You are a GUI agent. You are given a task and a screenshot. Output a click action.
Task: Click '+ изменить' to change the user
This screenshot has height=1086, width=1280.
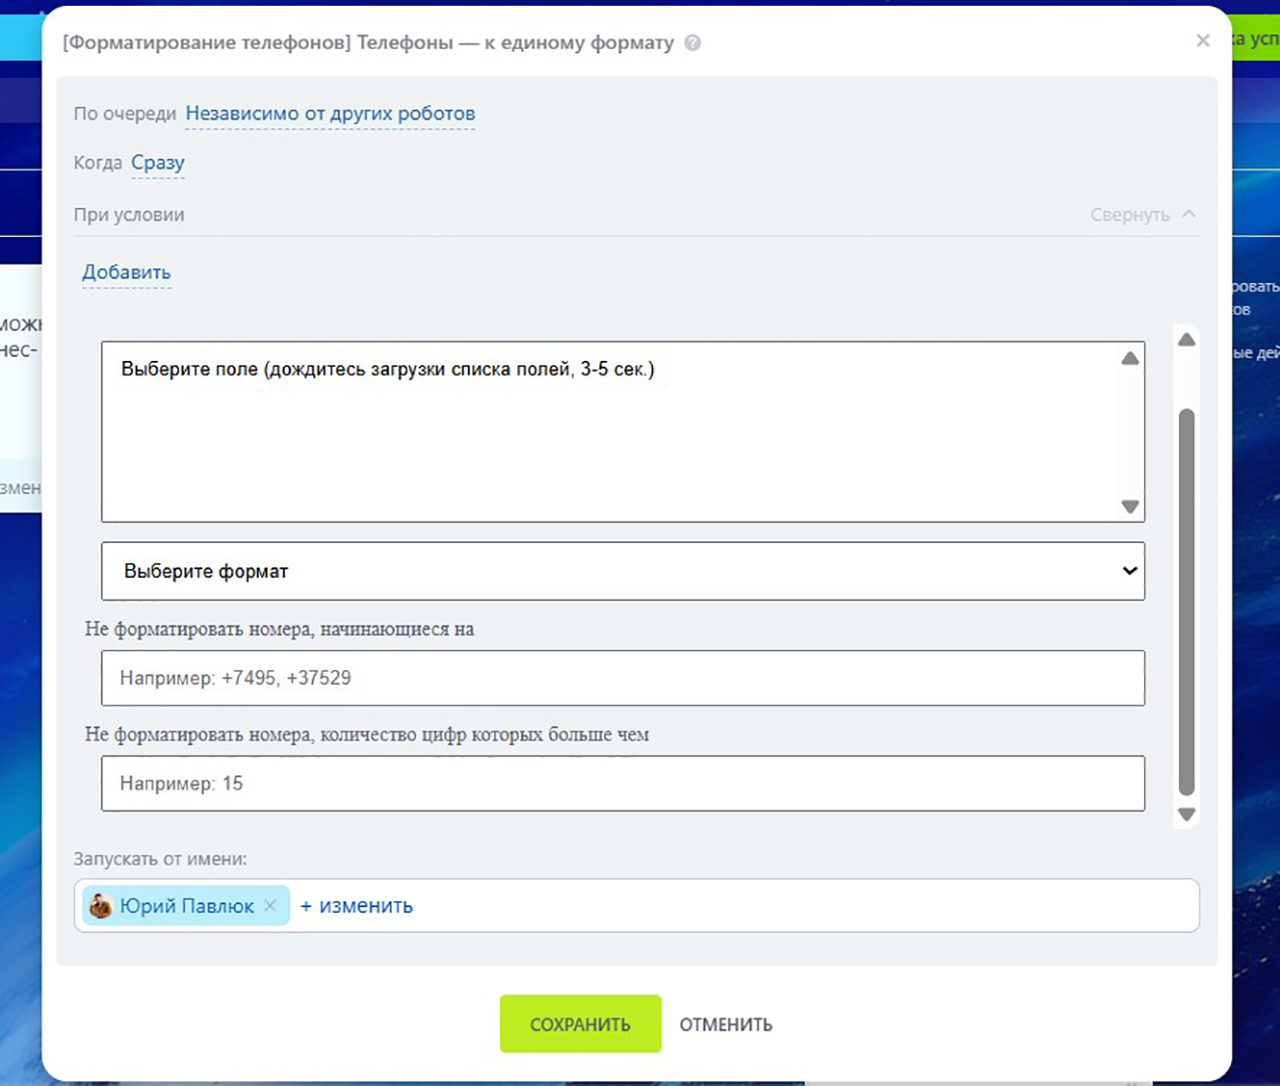(x=357, y=906)
